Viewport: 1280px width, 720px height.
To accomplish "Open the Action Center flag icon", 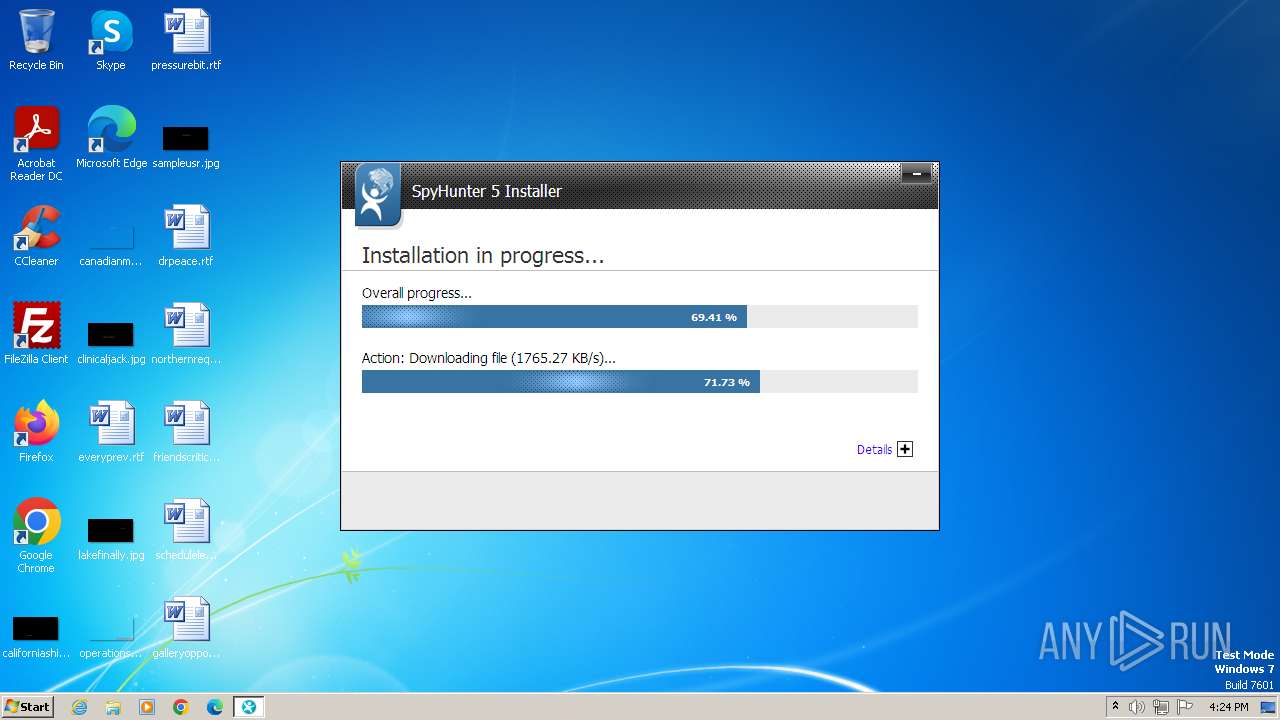I will pyautogui.click(x=1185, y=707).
